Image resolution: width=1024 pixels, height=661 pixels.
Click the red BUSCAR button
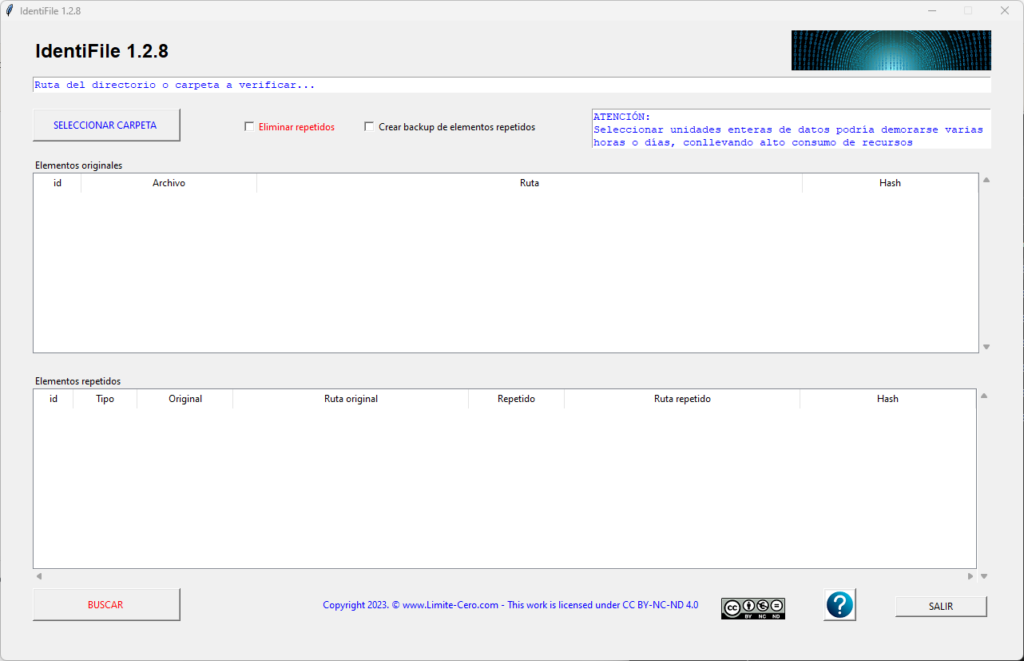[106, 605]
